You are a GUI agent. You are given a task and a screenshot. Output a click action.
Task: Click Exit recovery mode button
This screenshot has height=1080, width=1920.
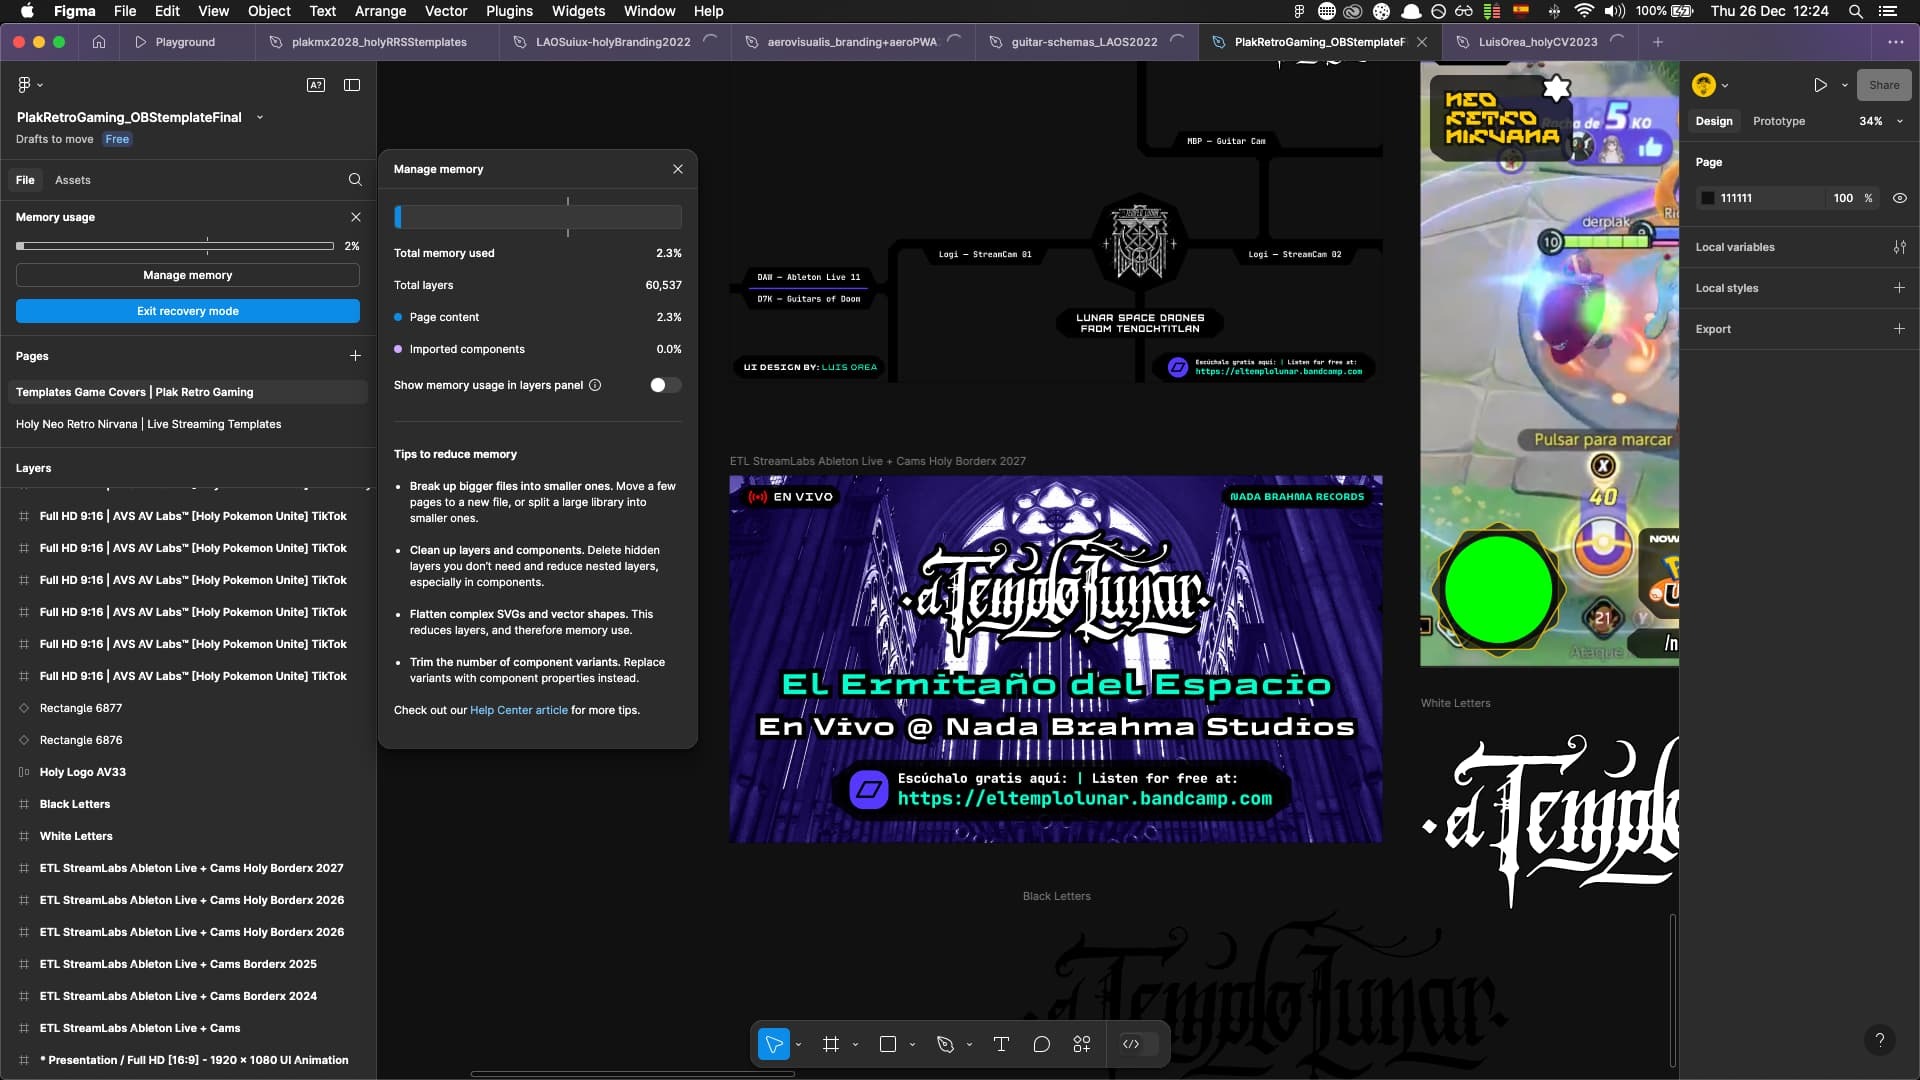187,310
